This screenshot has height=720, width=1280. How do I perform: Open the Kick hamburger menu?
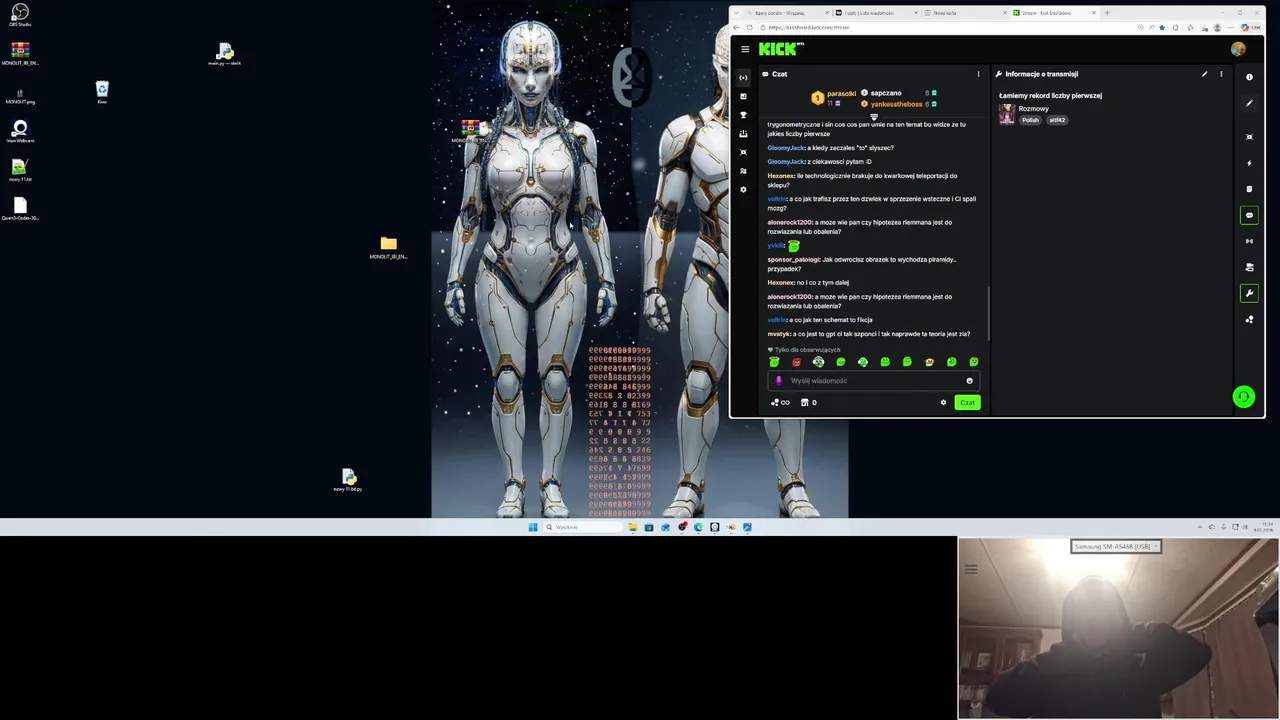click(x=745, y=49)
